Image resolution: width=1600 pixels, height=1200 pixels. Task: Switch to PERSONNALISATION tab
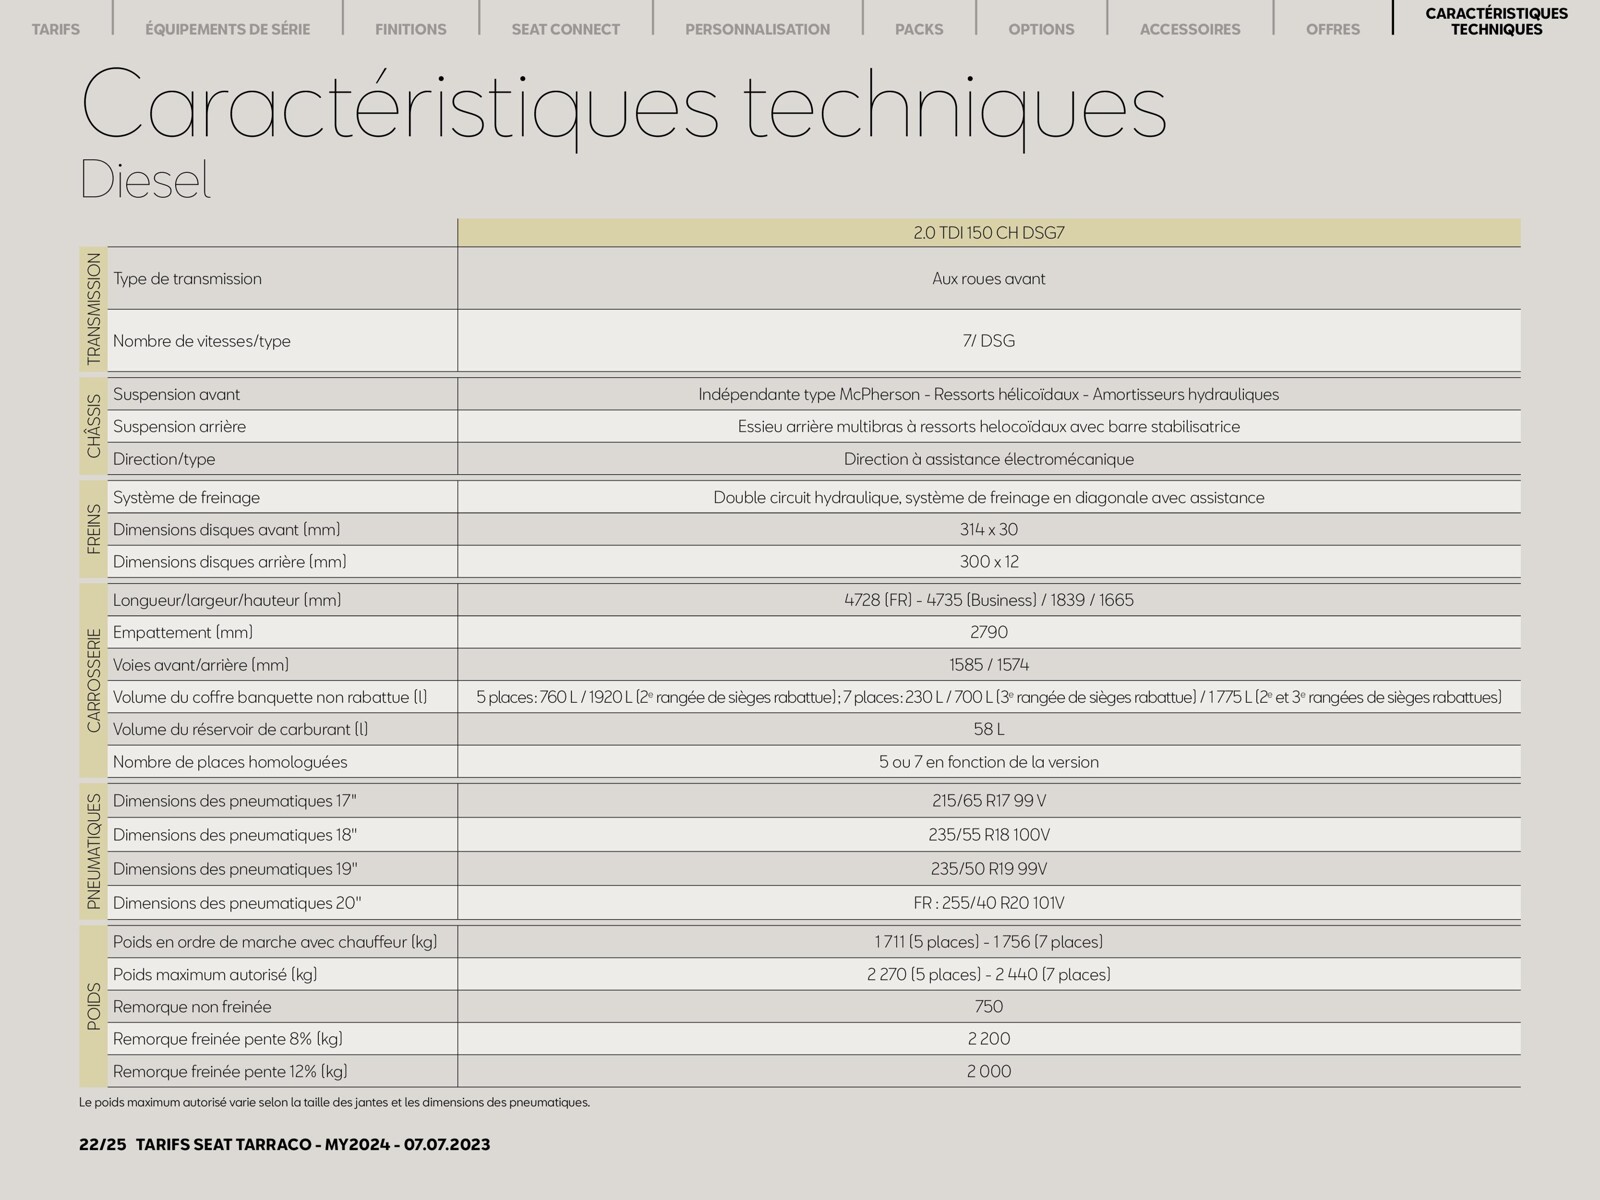pyautogui.click(x=758, y=29)
